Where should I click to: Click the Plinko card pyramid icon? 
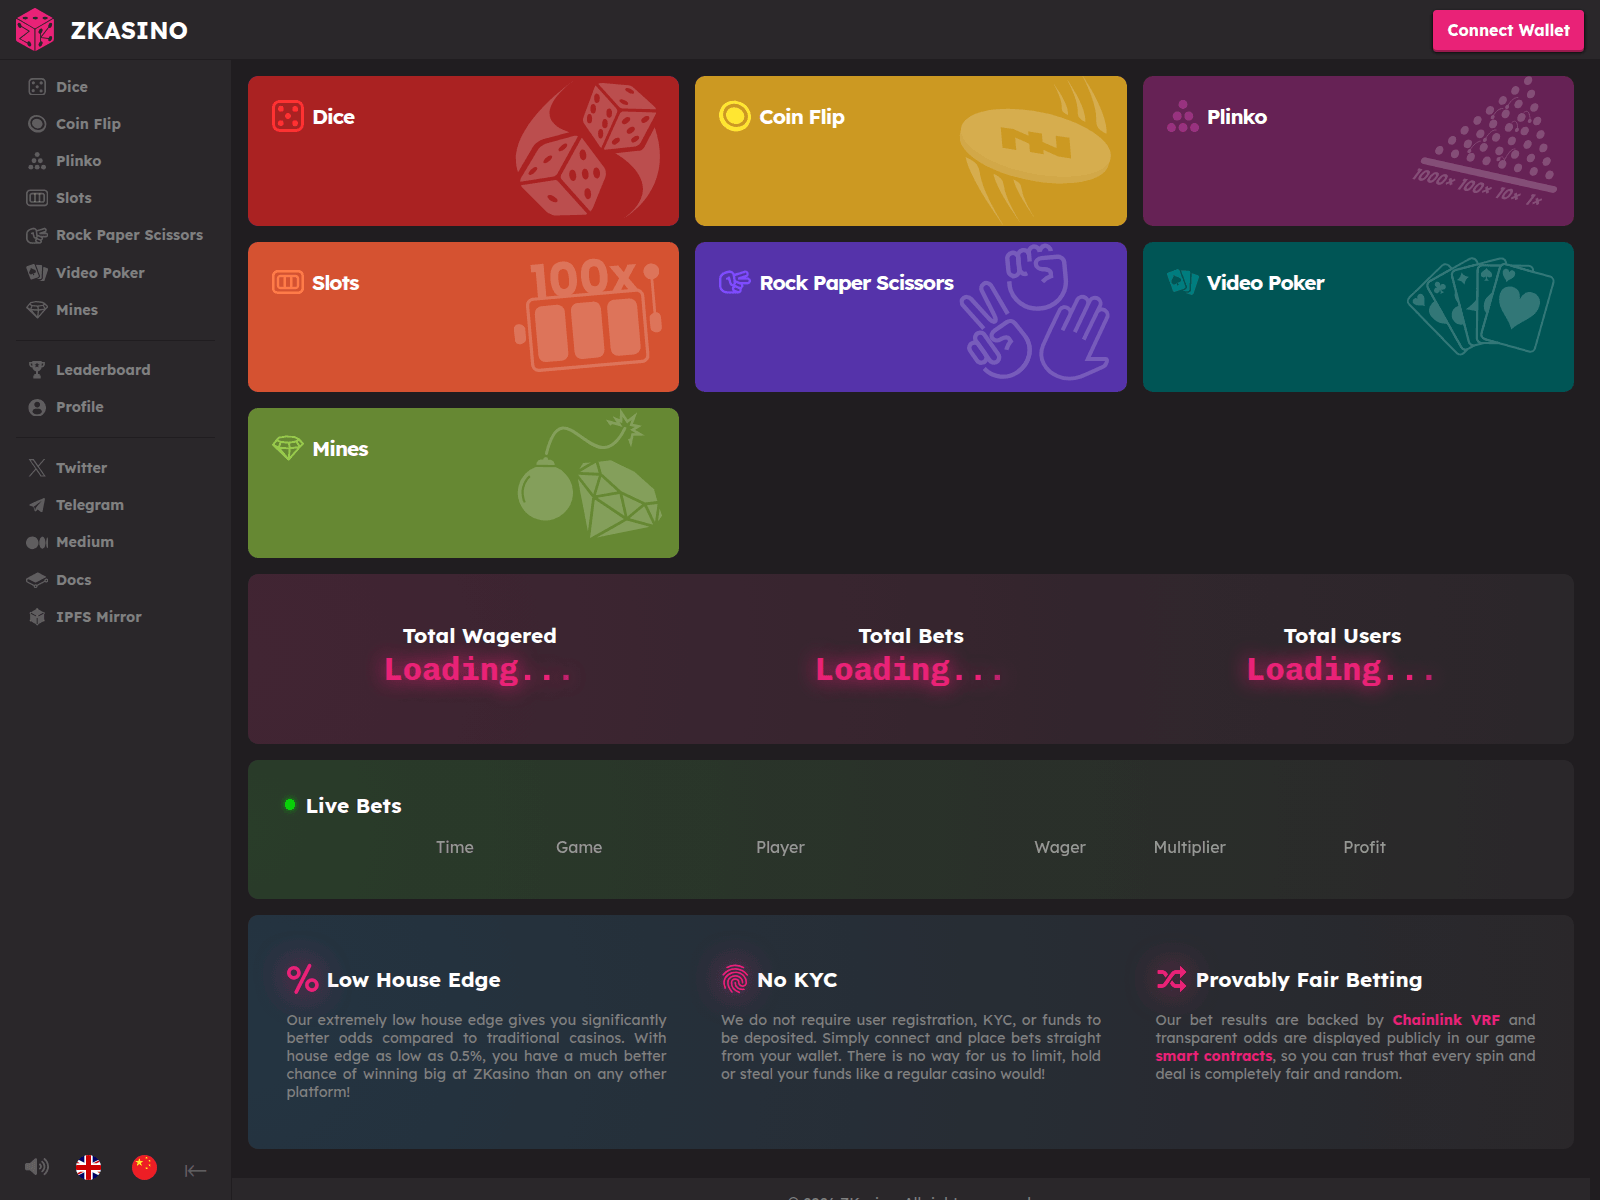[x=1183, y=116]
